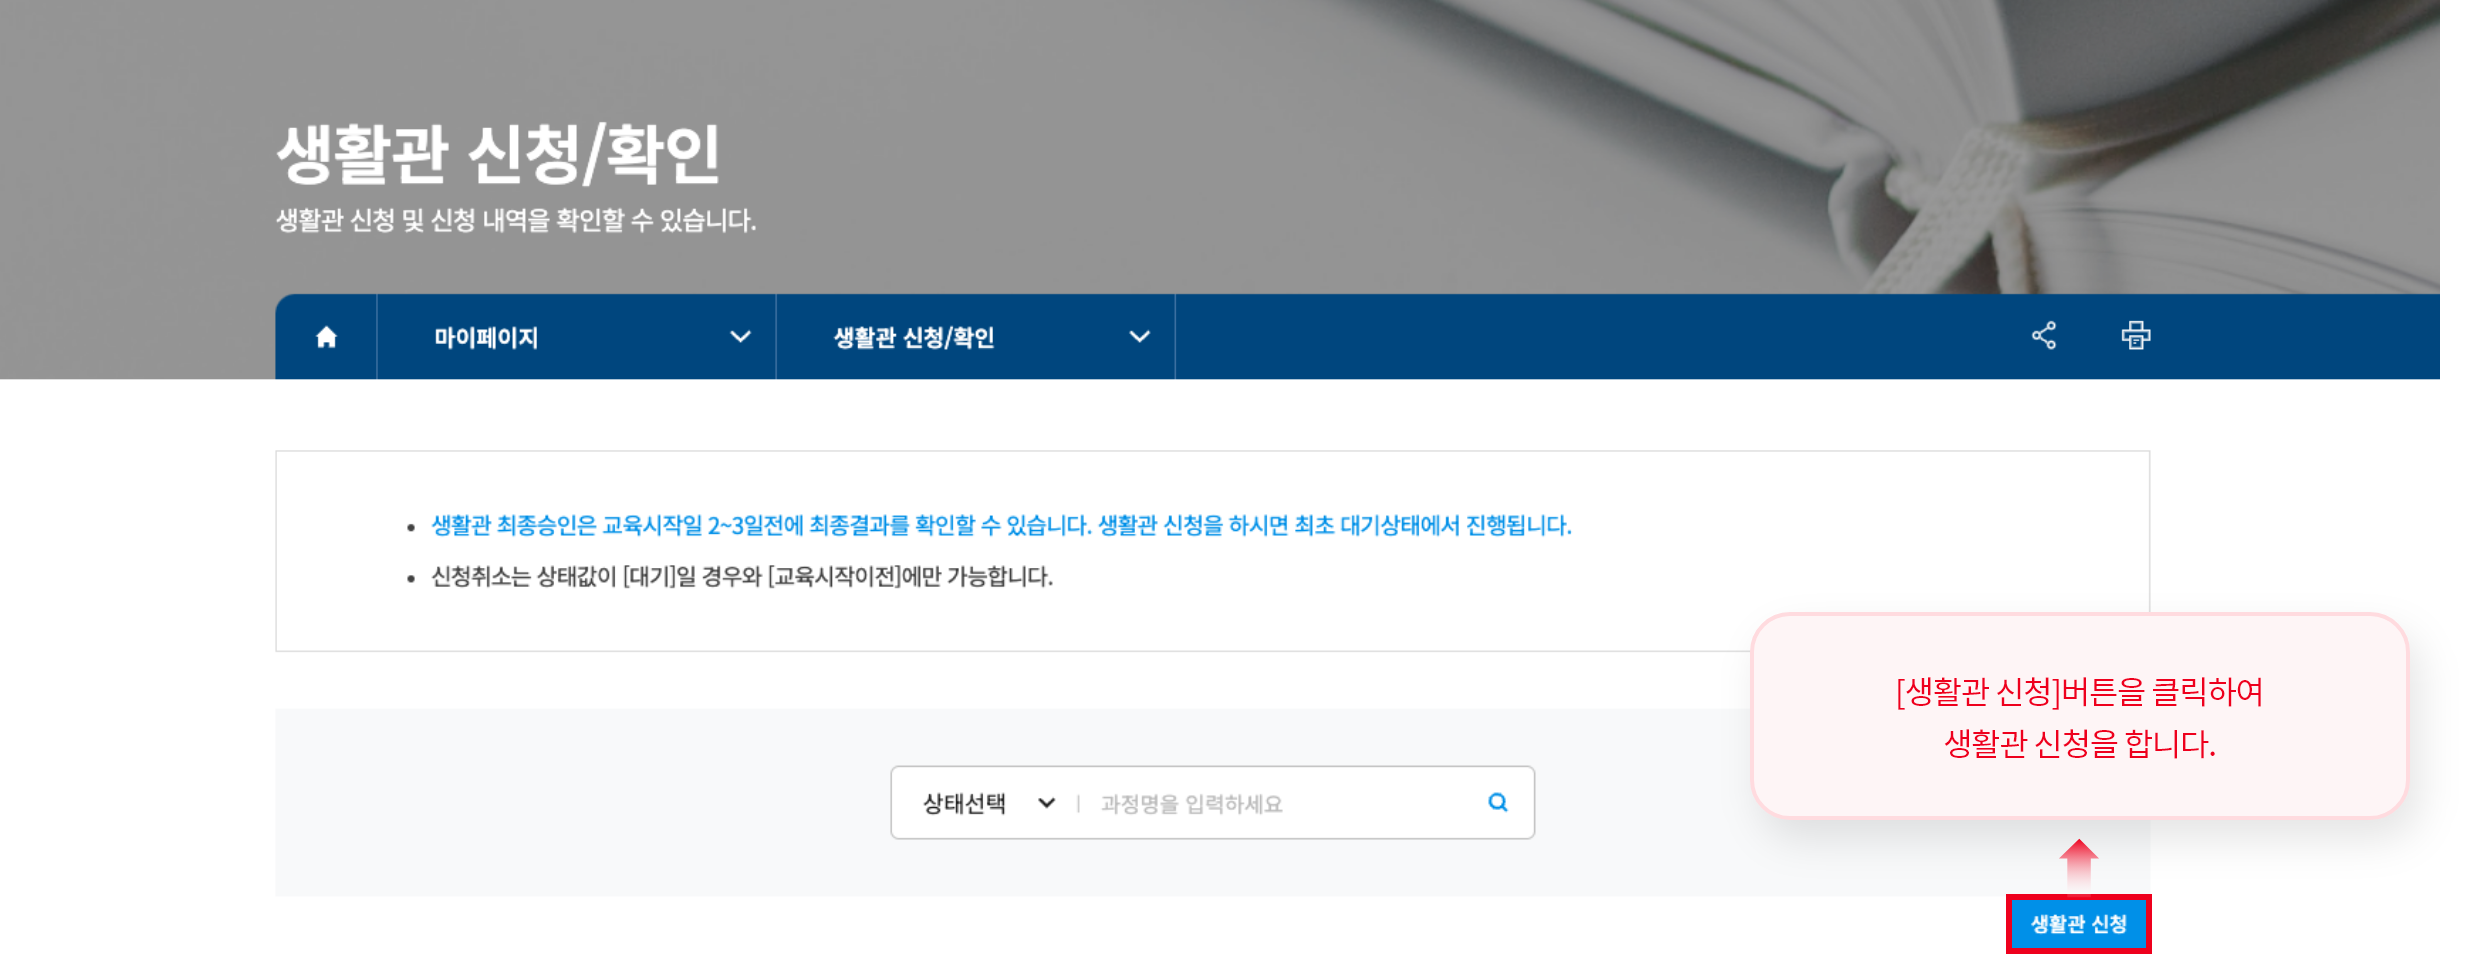Click the share icon on the blue bar
Viewport: 2480px width, 954px height.
[x=2042, y=336]
